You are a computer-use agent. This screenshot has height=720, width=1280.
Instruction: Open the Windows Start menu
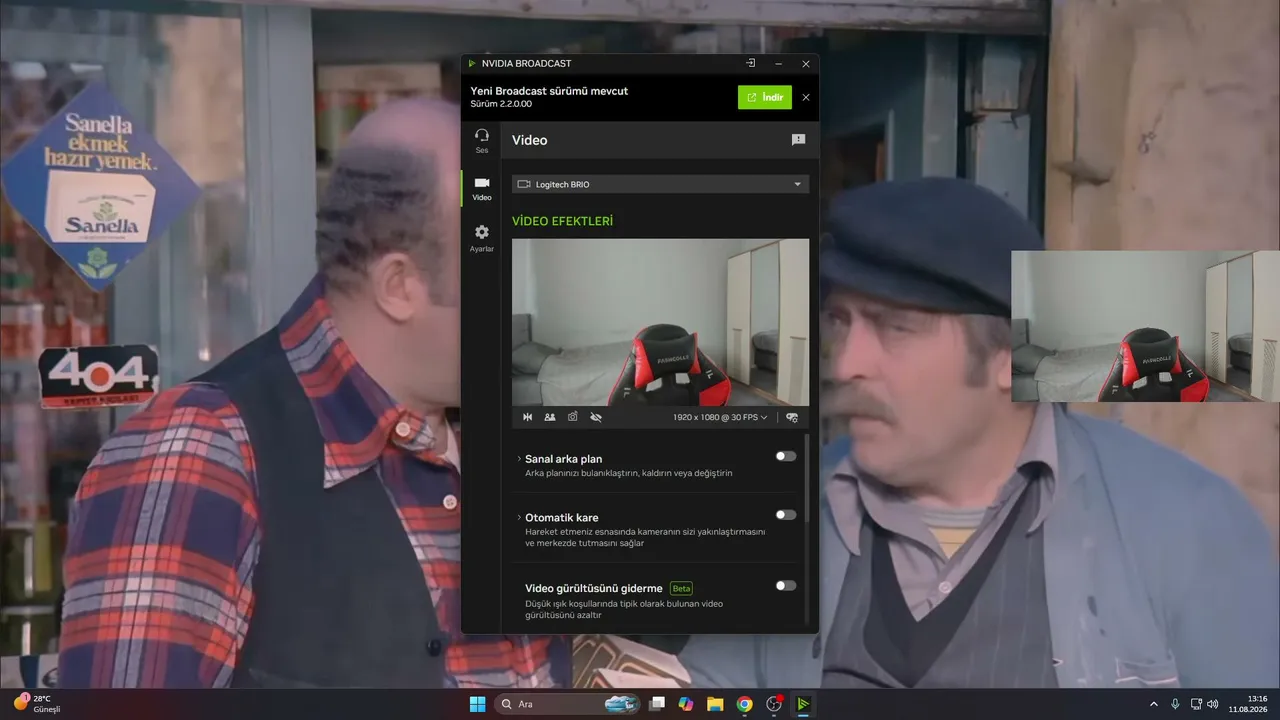pyautogui.click(x=477, y=704)
